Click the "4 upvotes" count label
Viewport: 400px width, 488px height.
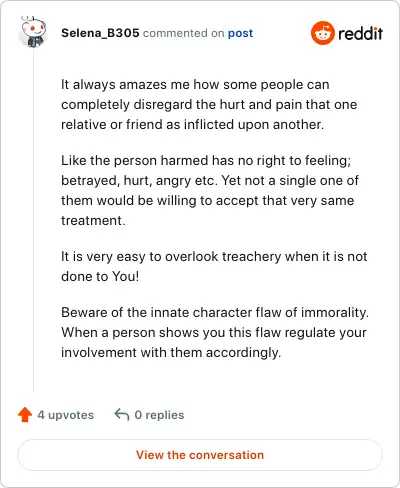click(66, 415)
